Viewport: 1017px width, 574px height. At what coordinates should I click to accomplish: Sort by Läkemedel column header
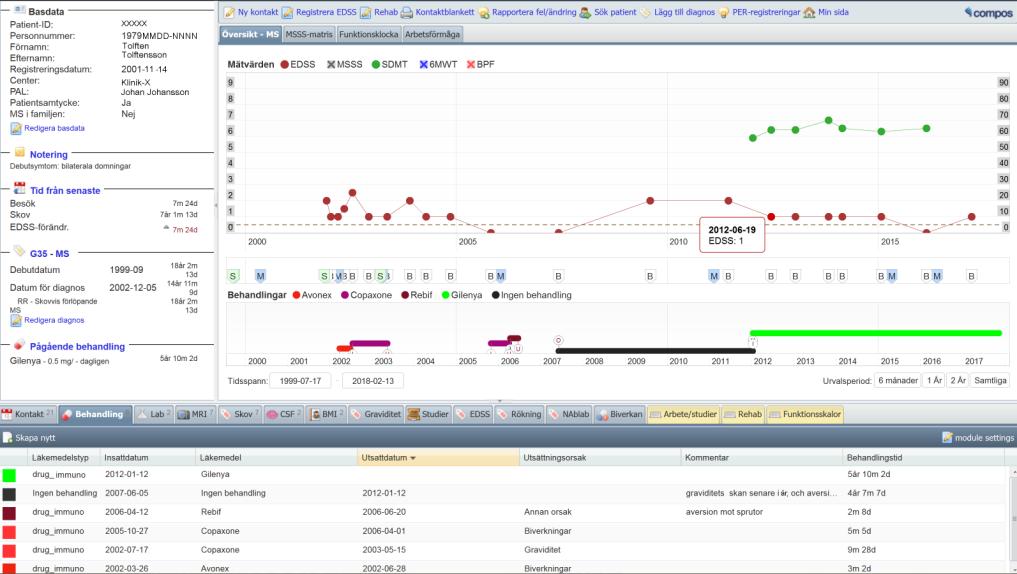[x=276, y=458]
